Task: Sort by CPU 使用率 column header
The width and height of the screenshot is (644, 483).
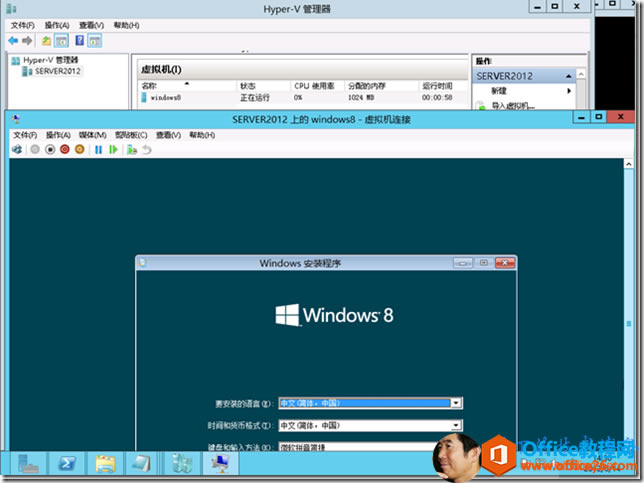Action: (317, 86)
